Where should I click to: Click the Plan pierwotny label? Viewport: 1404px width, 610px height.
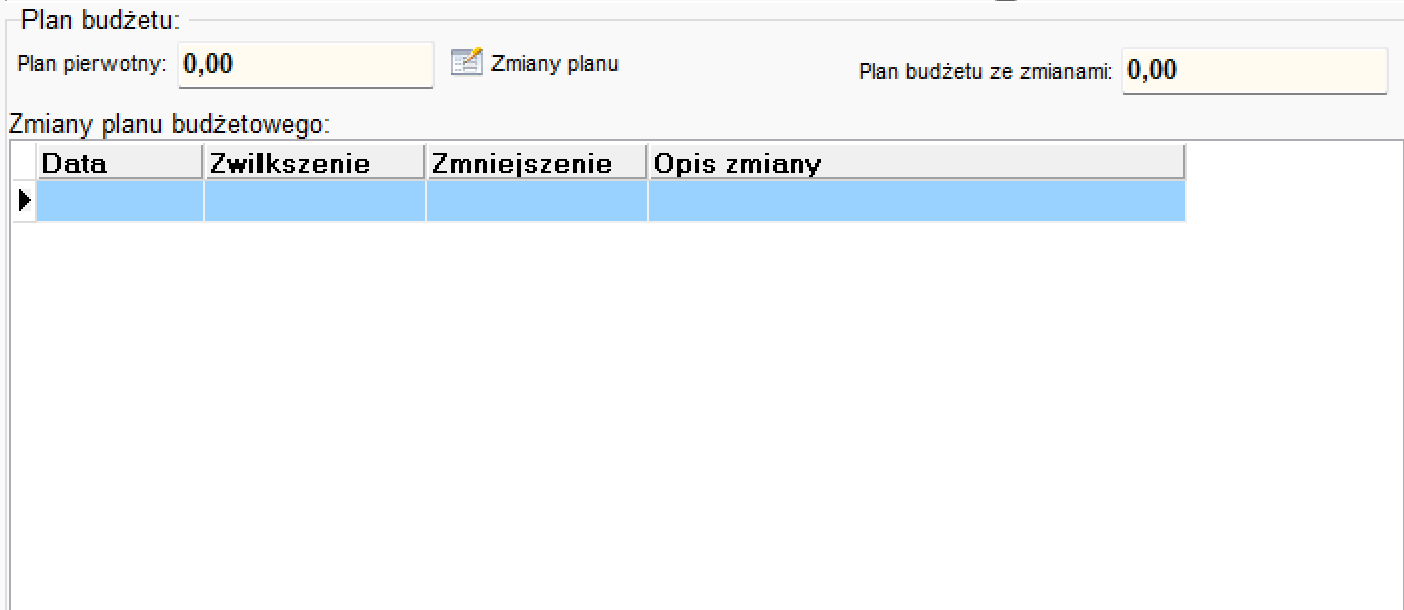(92, 63)
